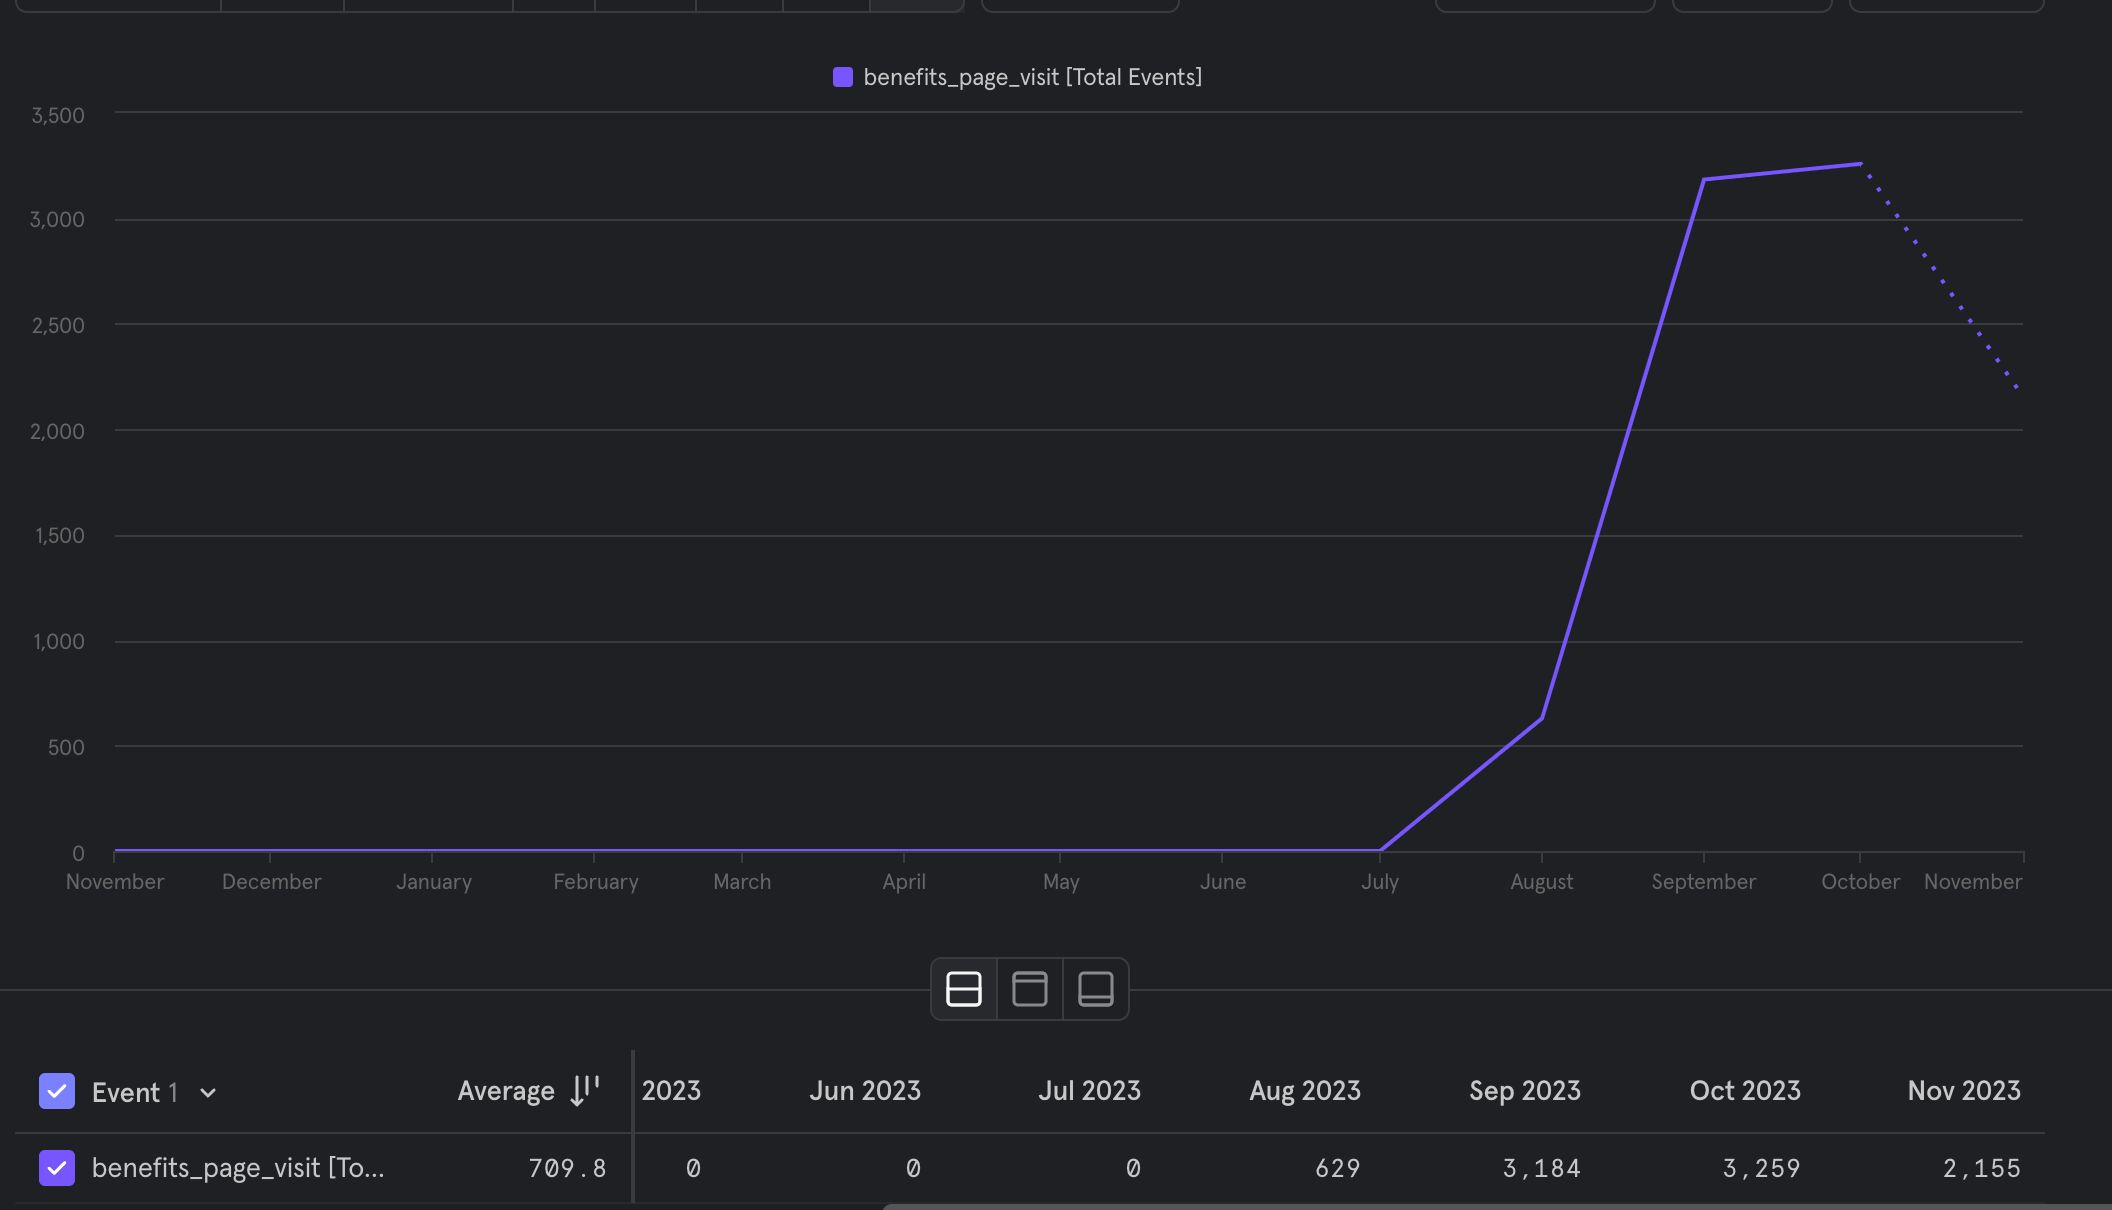Click the purple legend color swatch
This screenshot has height=1210, width=2112.
pos(843,77)
